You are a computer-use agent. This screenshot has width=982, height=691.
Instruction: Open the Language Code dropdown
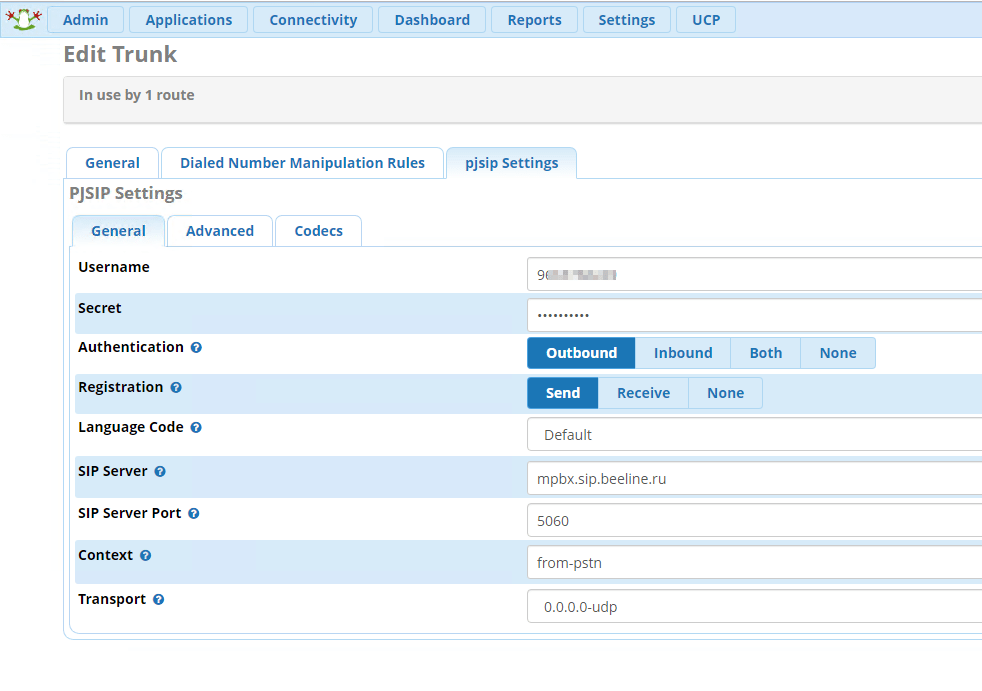pyautogui.click(x=754, y=435)
